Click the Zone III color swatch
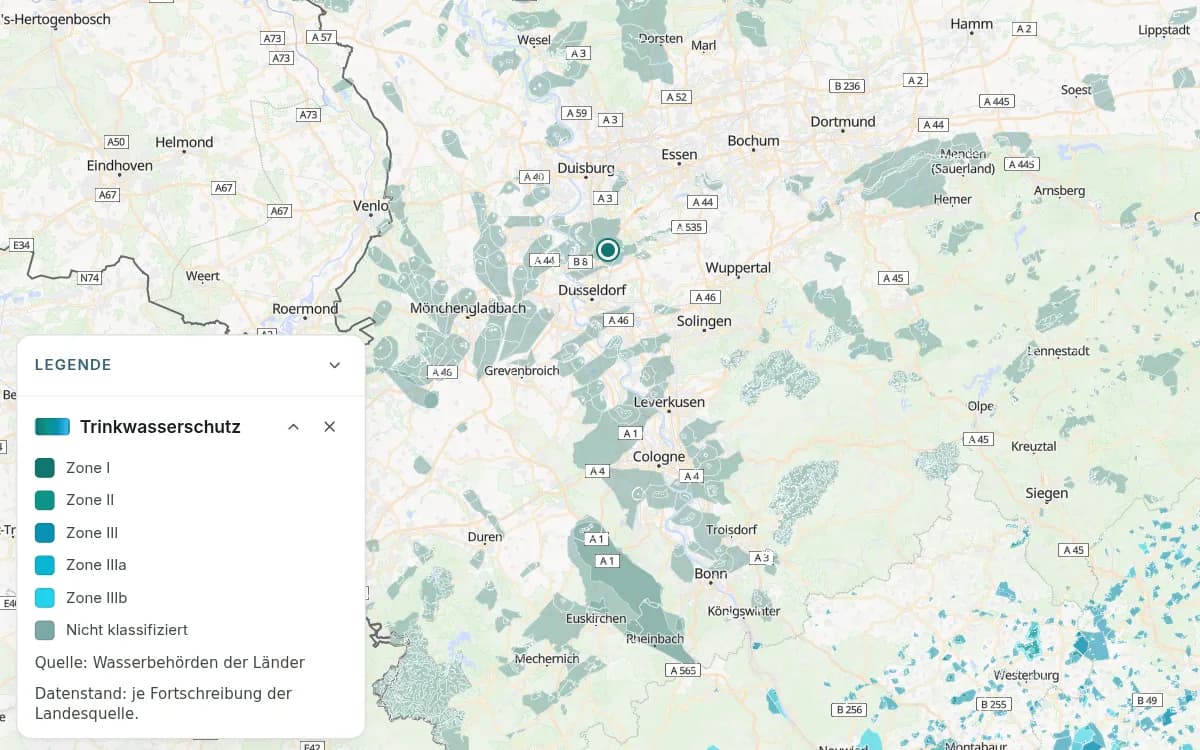The height and width of the screenshot is (750, 1200). point(45,533)
